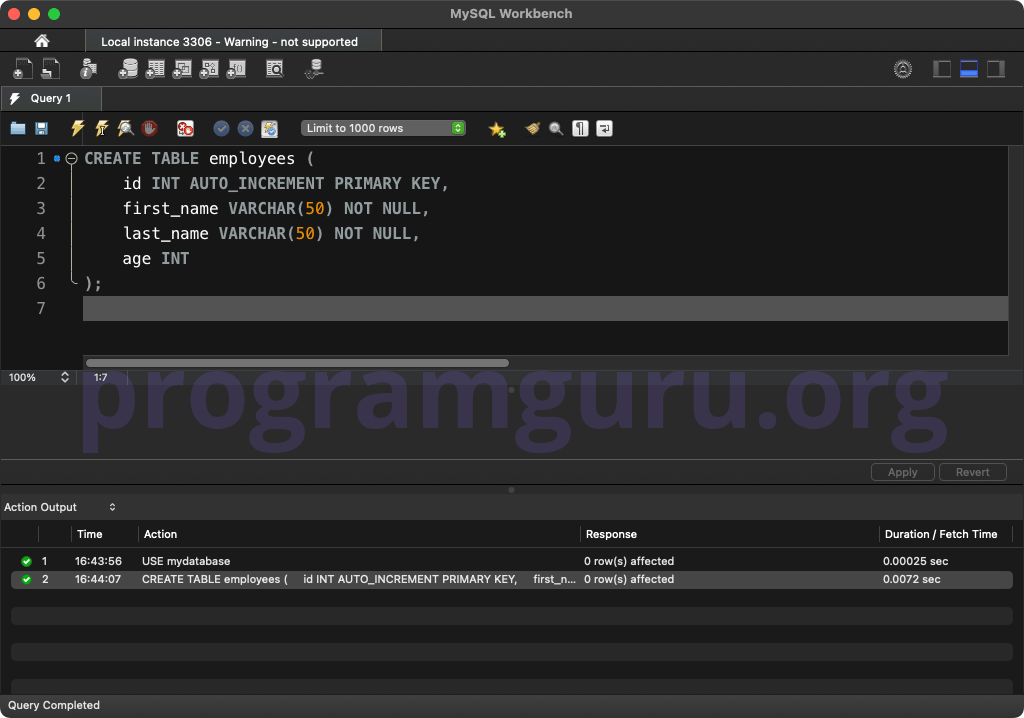Click the Time column header
Screen dimensions: 1024x718
coord(89,534)
